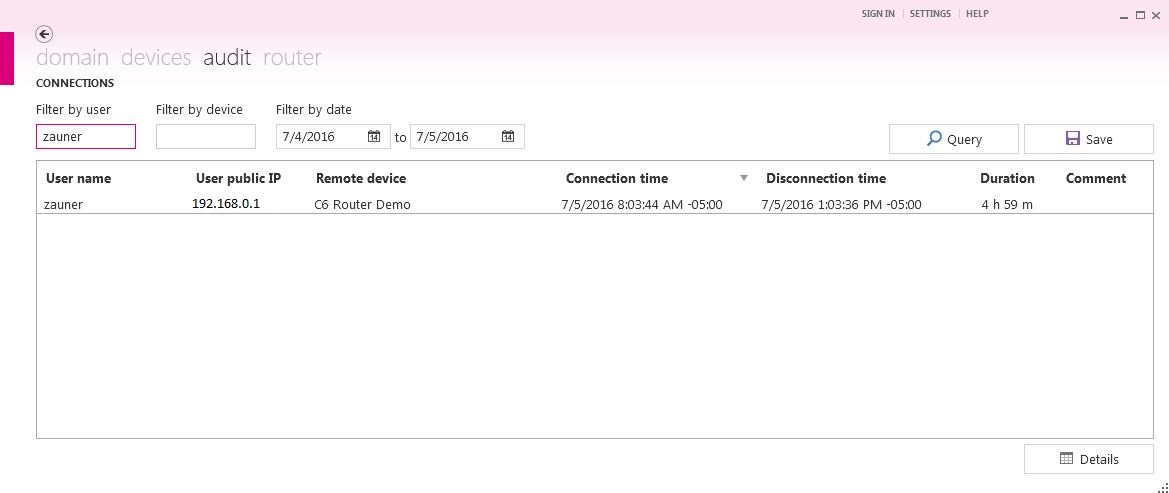
Task: Click the 192.168.0.1 IP cell
Action: [x=226, y=204]
